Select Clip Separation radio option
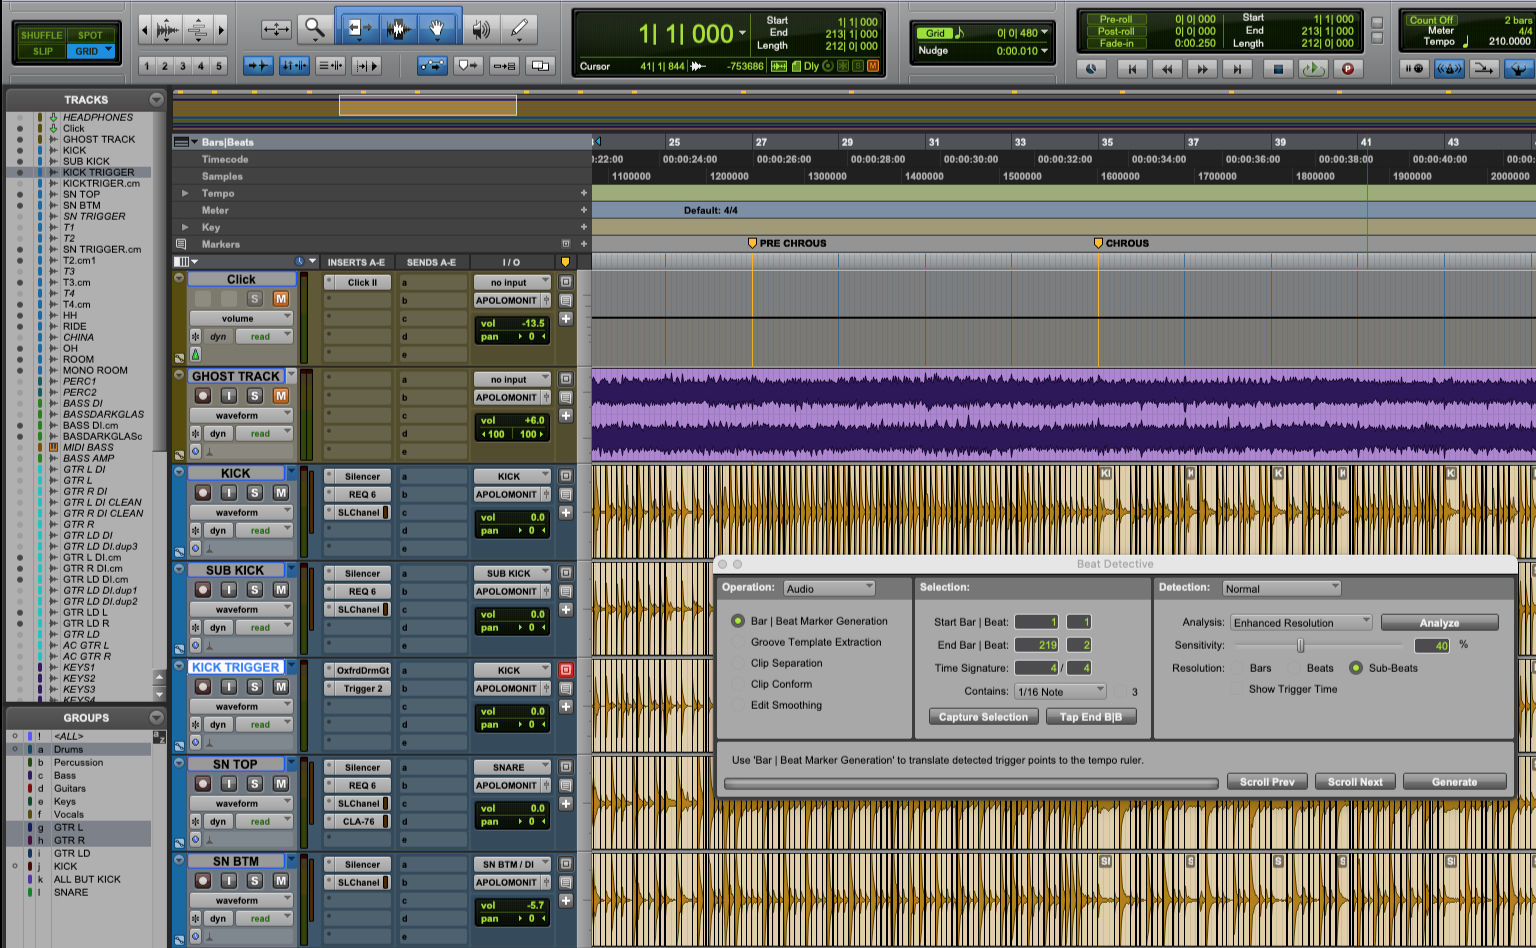1536x948 pixels. pos(738,663)
